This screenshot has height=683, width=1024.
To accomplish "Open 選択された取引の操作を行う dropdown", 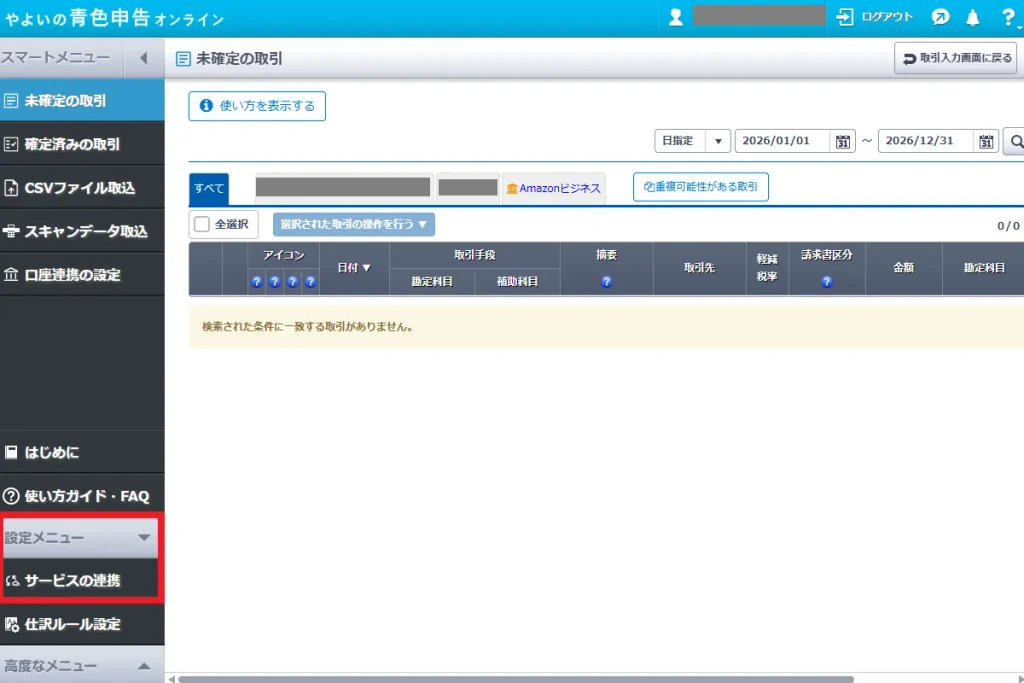I will [354, 224].
